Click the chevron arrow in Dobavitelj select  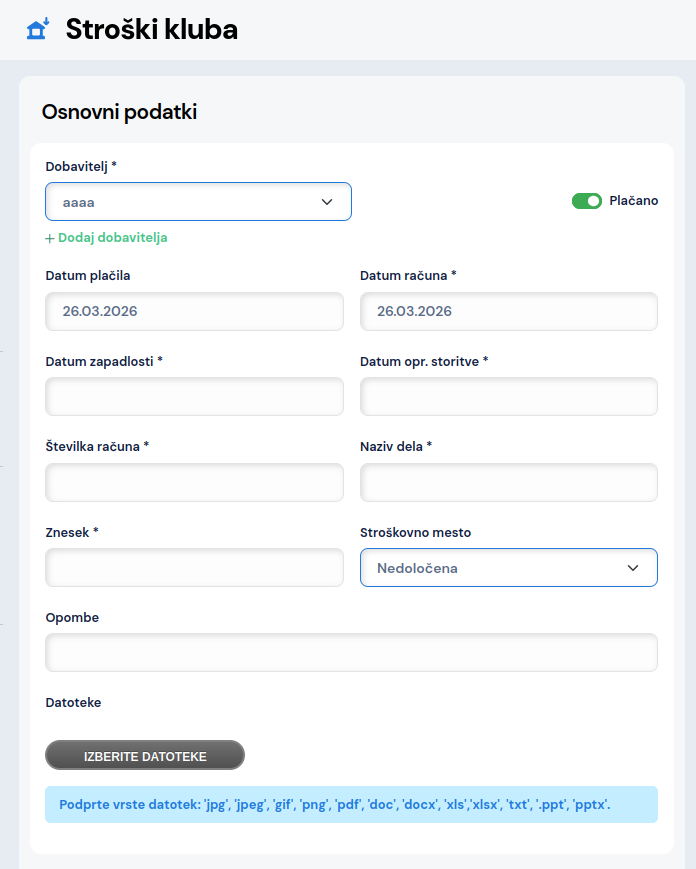(x=327, y=201)
